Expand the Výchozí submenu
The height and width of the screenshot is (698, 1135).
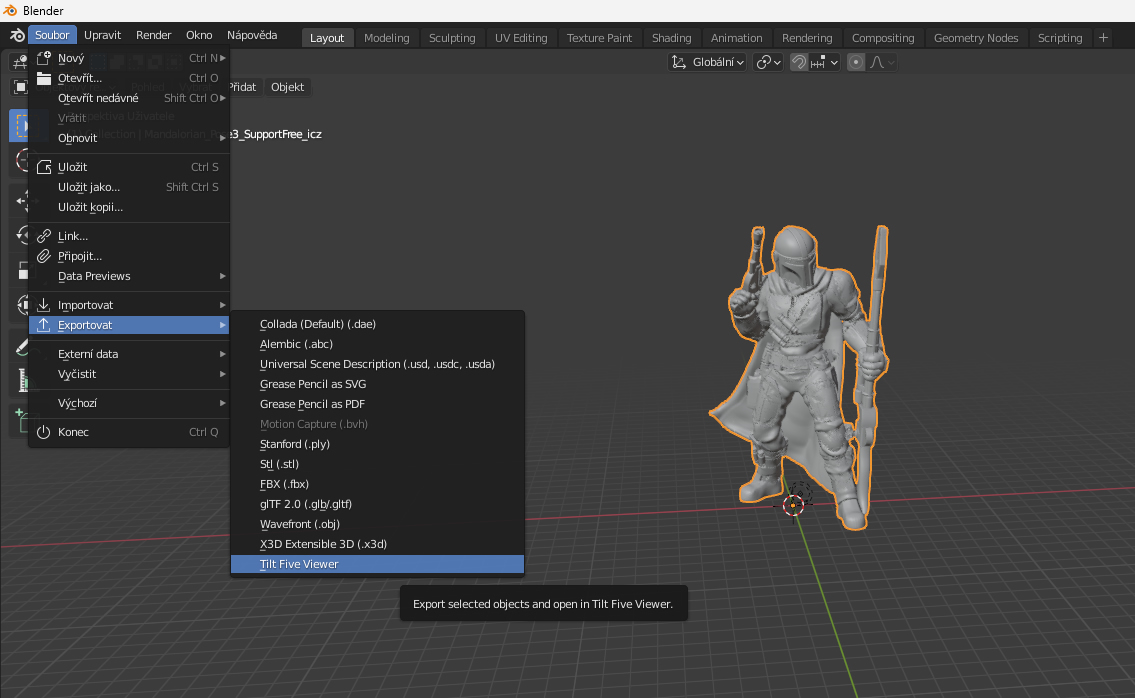point(129,403)
